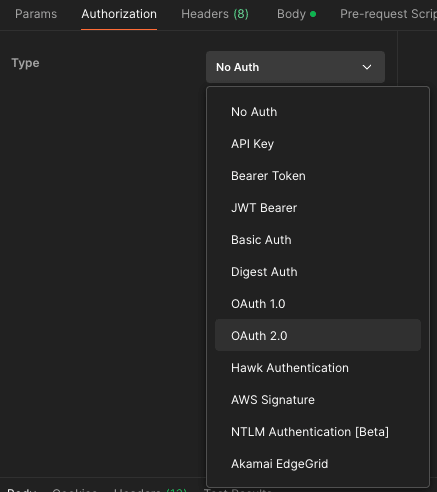
Task: Open the Body tab
Action: tap(296, 14)
